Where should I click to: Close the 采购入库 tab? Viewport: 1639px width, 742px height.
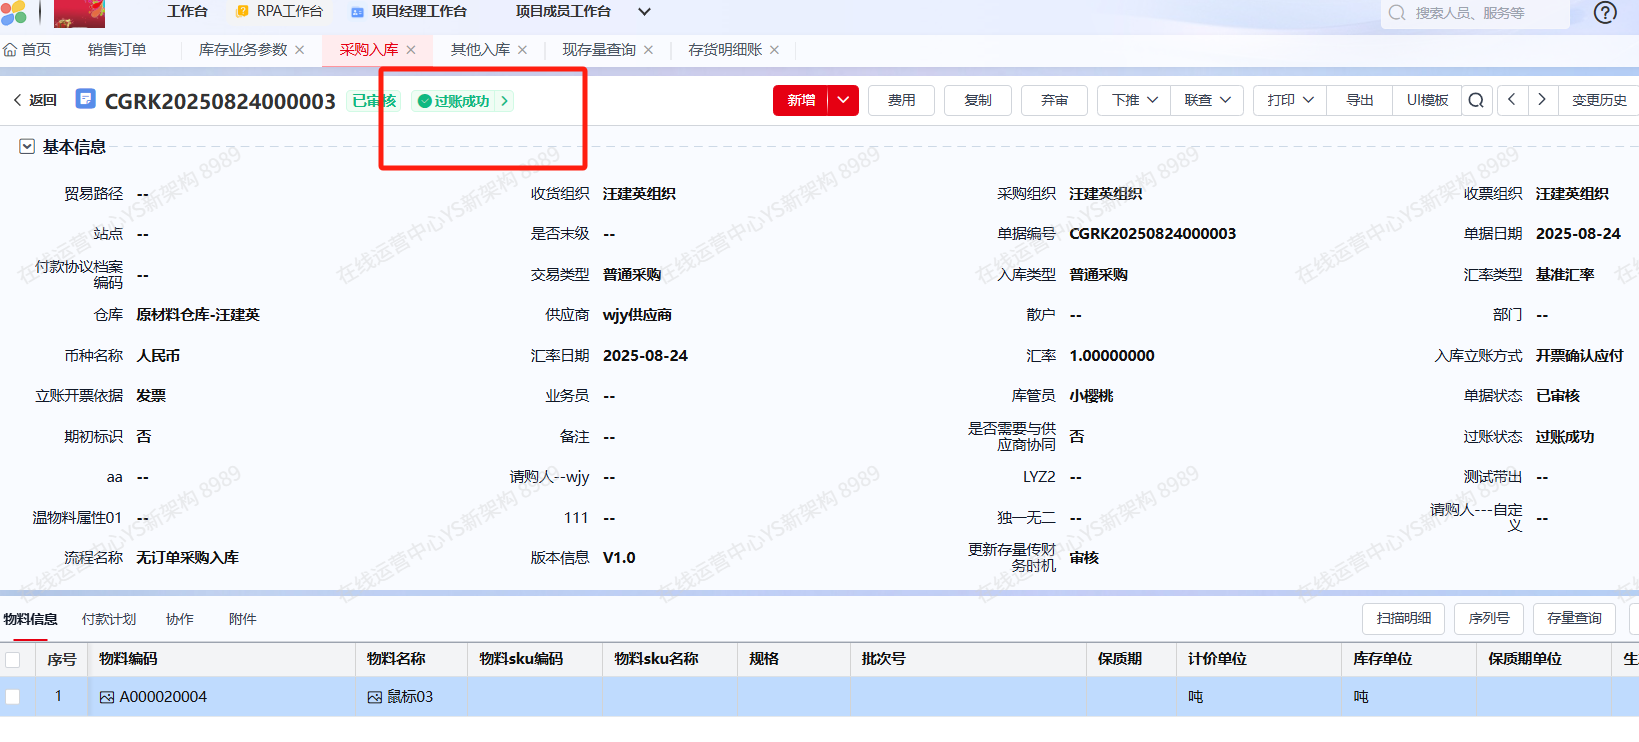coord(411,50)
